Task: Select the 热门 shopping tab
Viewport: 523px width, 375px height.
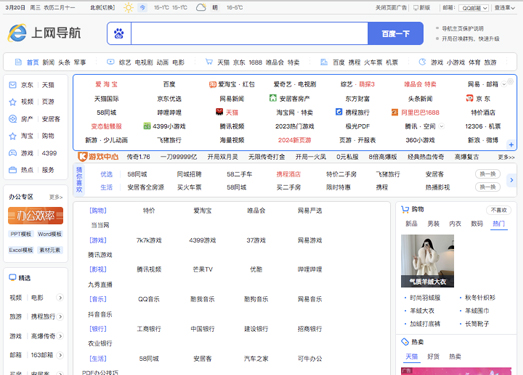Action: 499,224
